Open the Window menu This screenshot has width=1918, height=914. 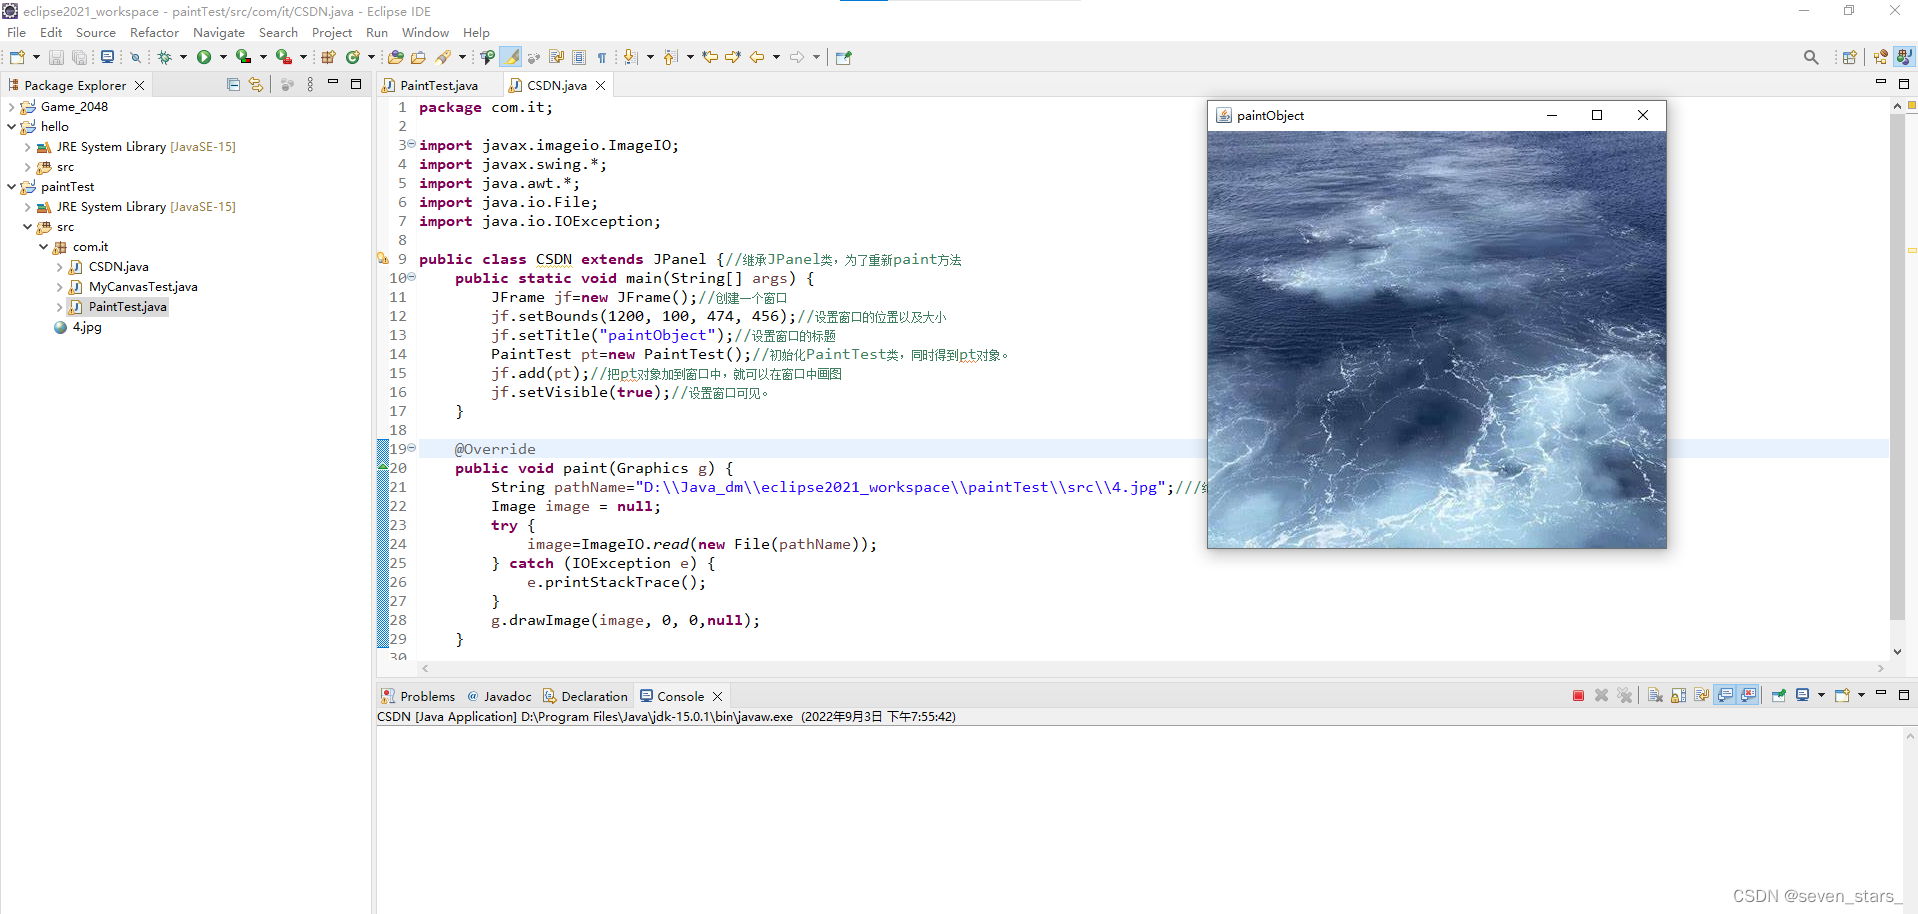click(425, 32)
